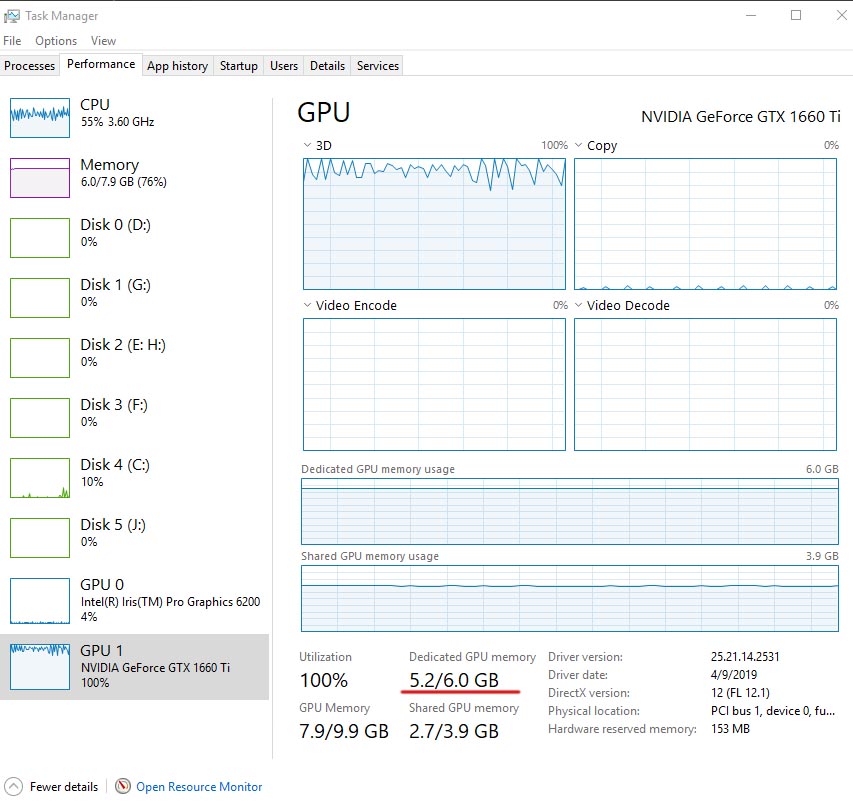Click the 3D engine utilization graph

point(434,224)
